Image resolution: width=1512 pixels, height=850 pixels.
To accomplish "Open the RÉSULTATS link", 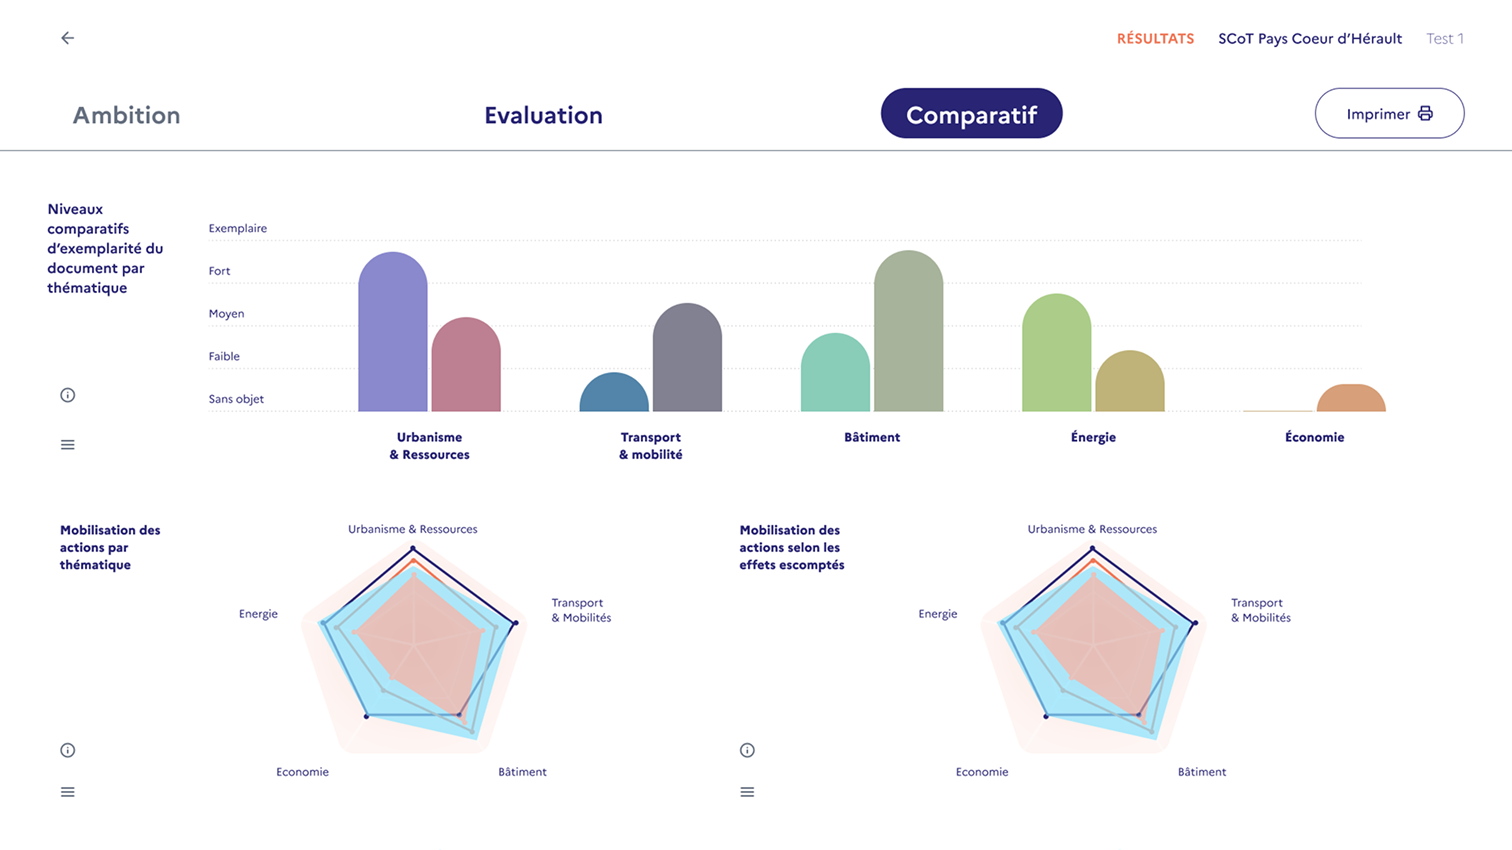I will click(x=1155, y=39).
